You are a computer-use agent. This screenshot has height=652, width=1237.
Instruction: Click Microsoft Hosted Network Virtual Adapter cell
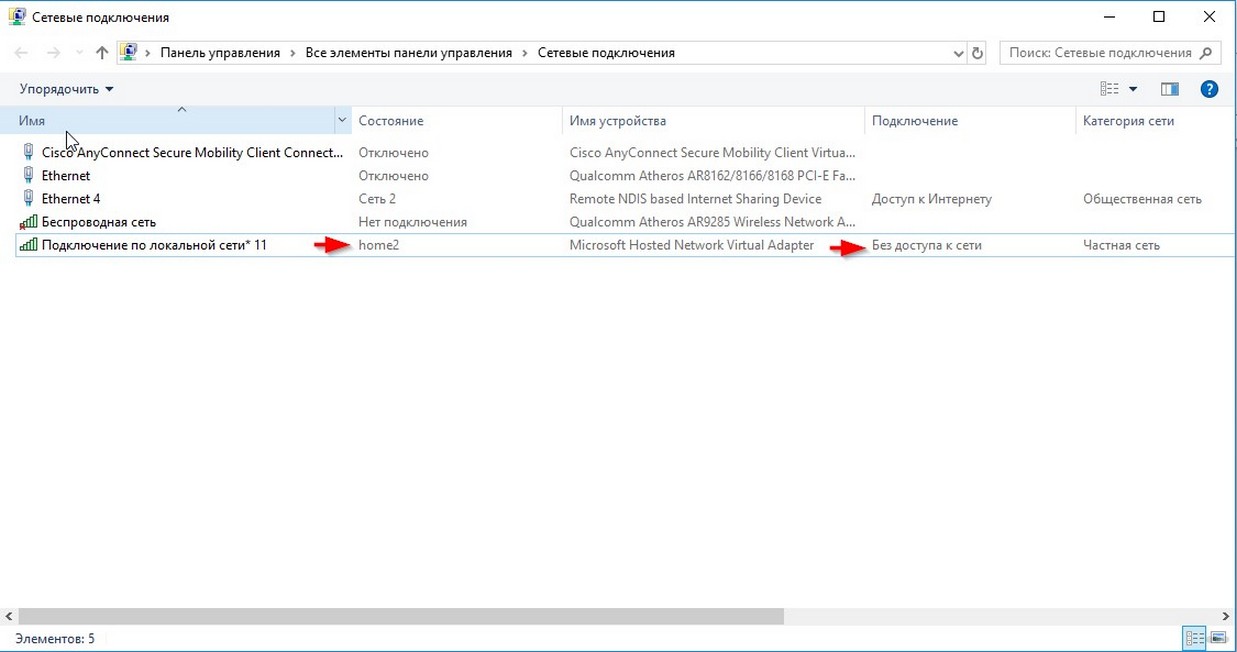pos(692,245)
